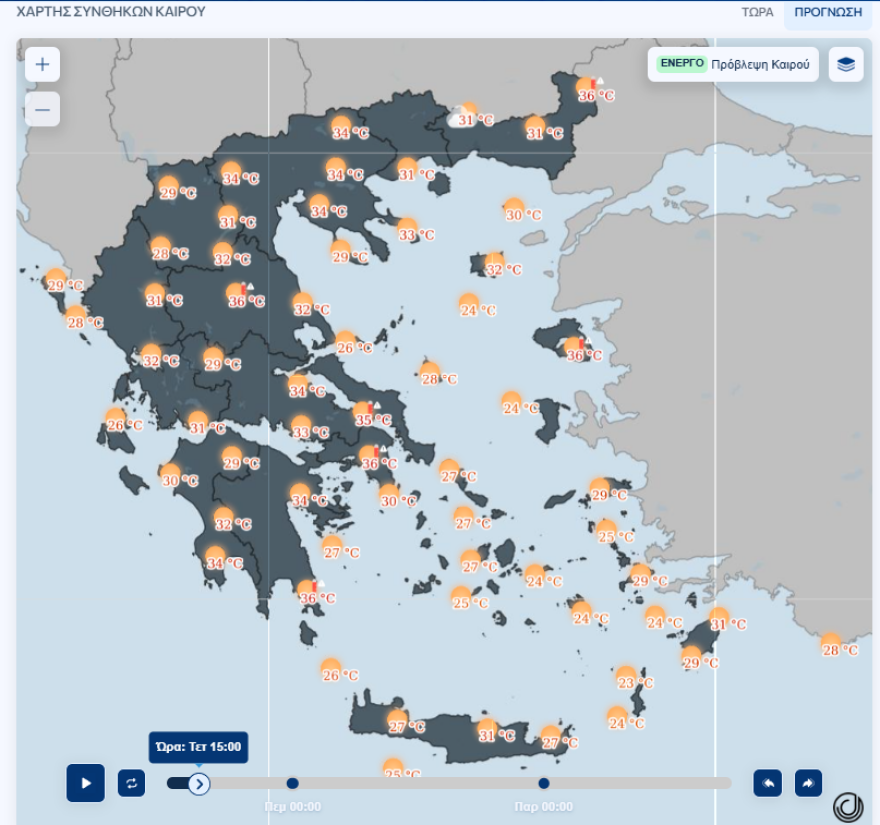Open the ΠΡΟΓΝΩΣΗ tab

829,13
